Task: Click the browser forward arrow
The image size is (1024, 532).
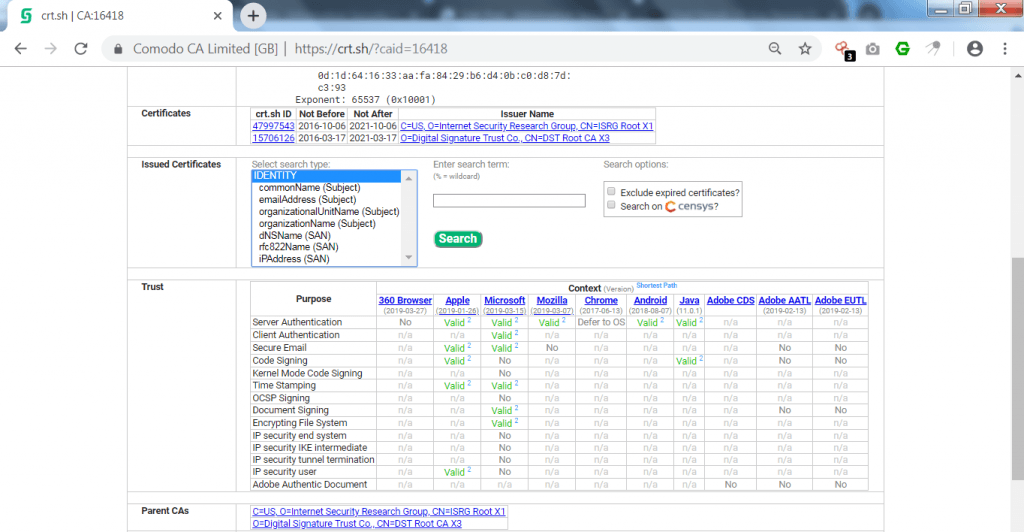Action: (50, 49)
